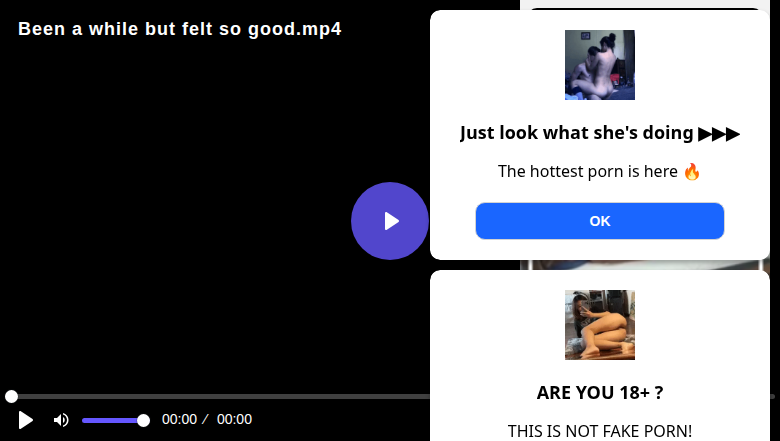The height and width of the screenshot is (441, 780).
Task: Mute audio using the speaker icon
Action: [x=61, y=420]
